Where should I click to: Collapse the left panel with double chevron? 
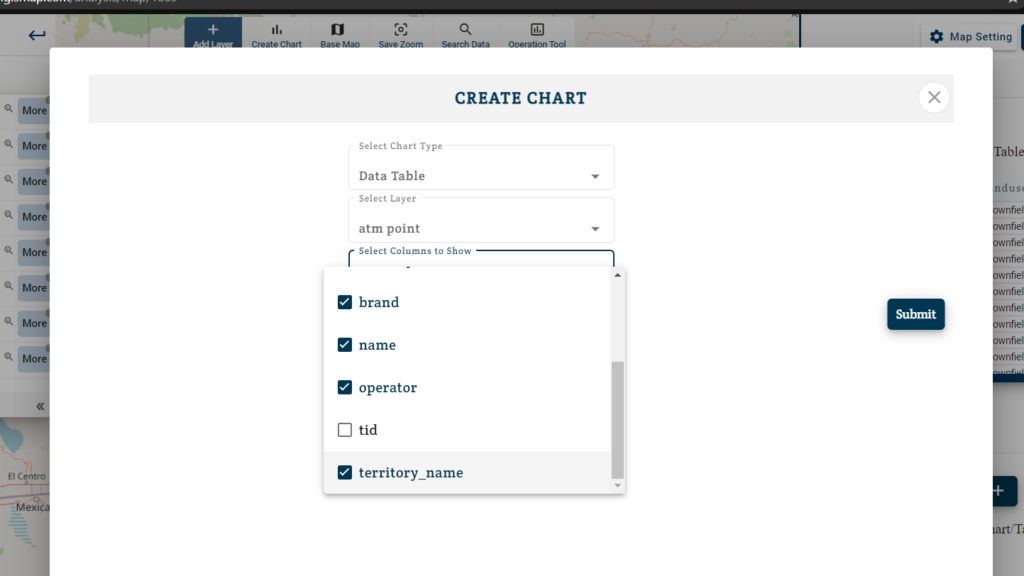[x=41, y=406]
